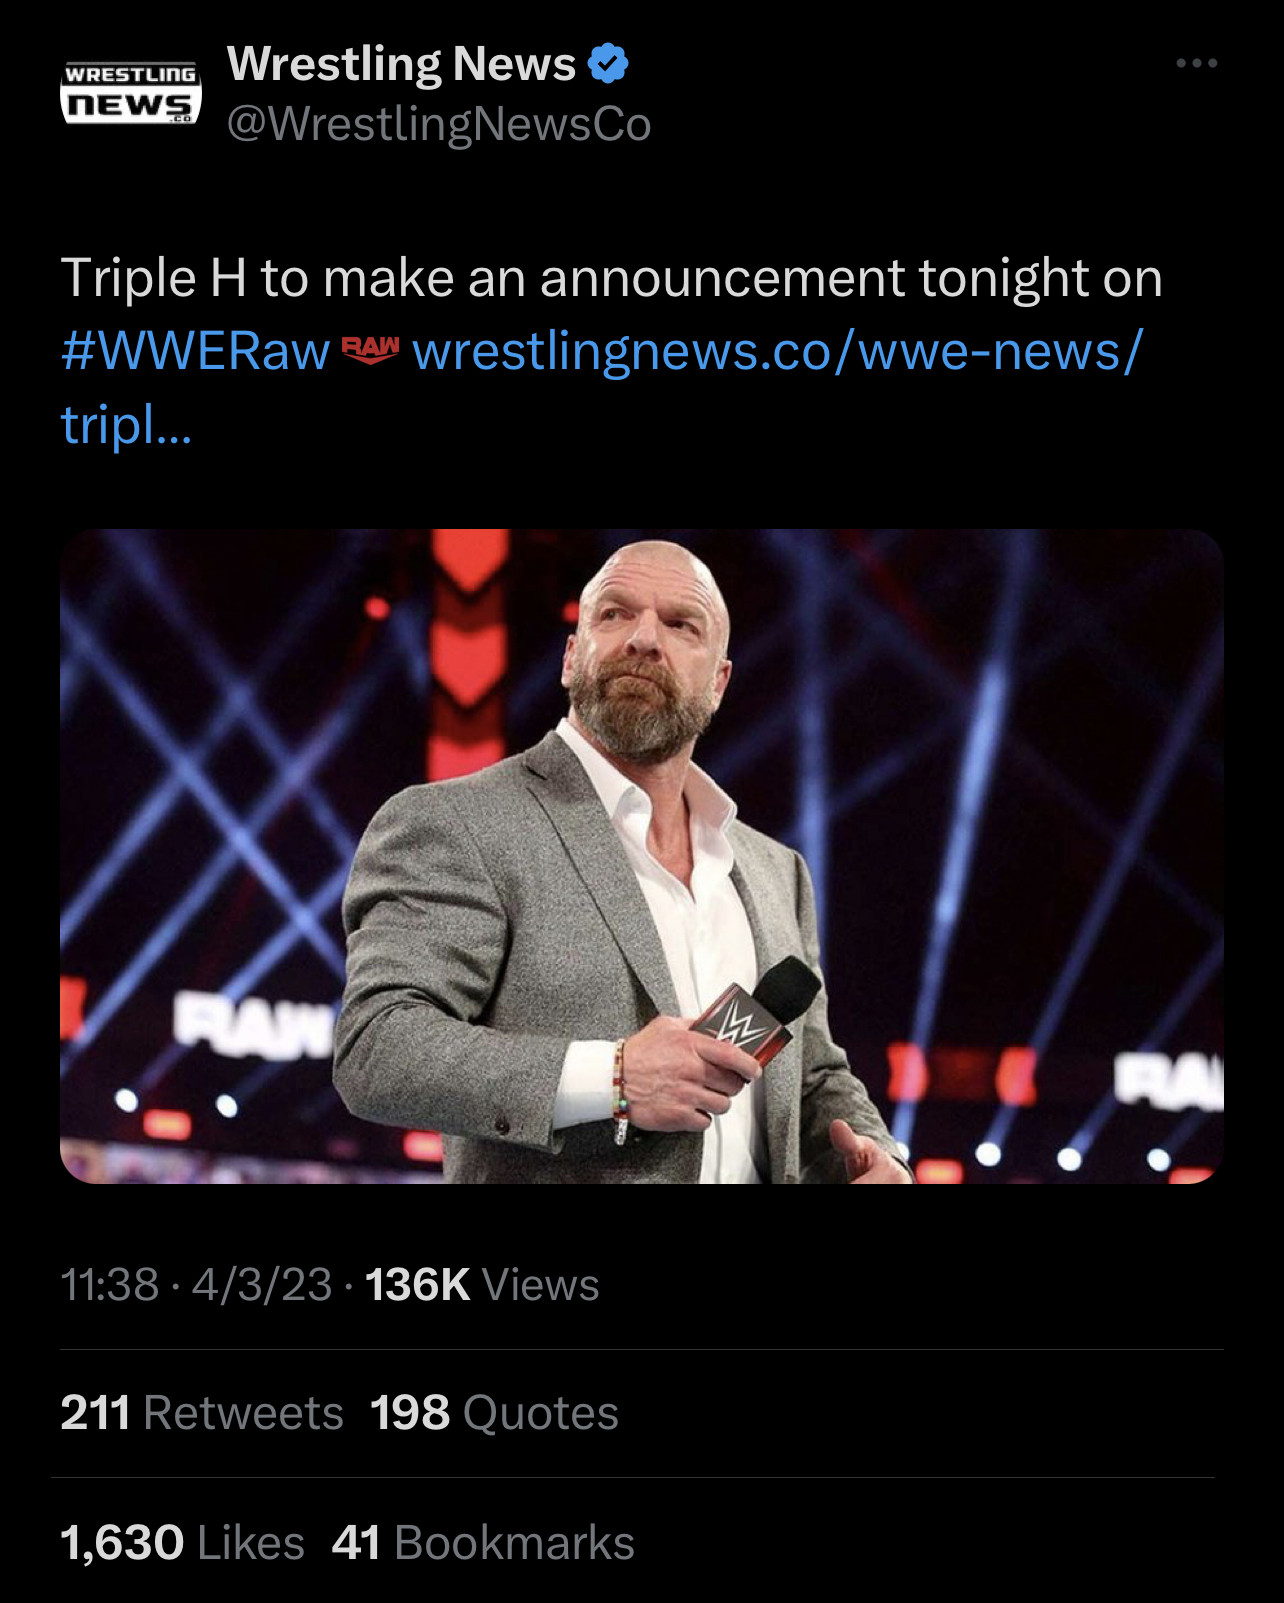Click the tweet text about Triple H
The width and height of the screenshot is (1284, 1603).
pos(610,277)
